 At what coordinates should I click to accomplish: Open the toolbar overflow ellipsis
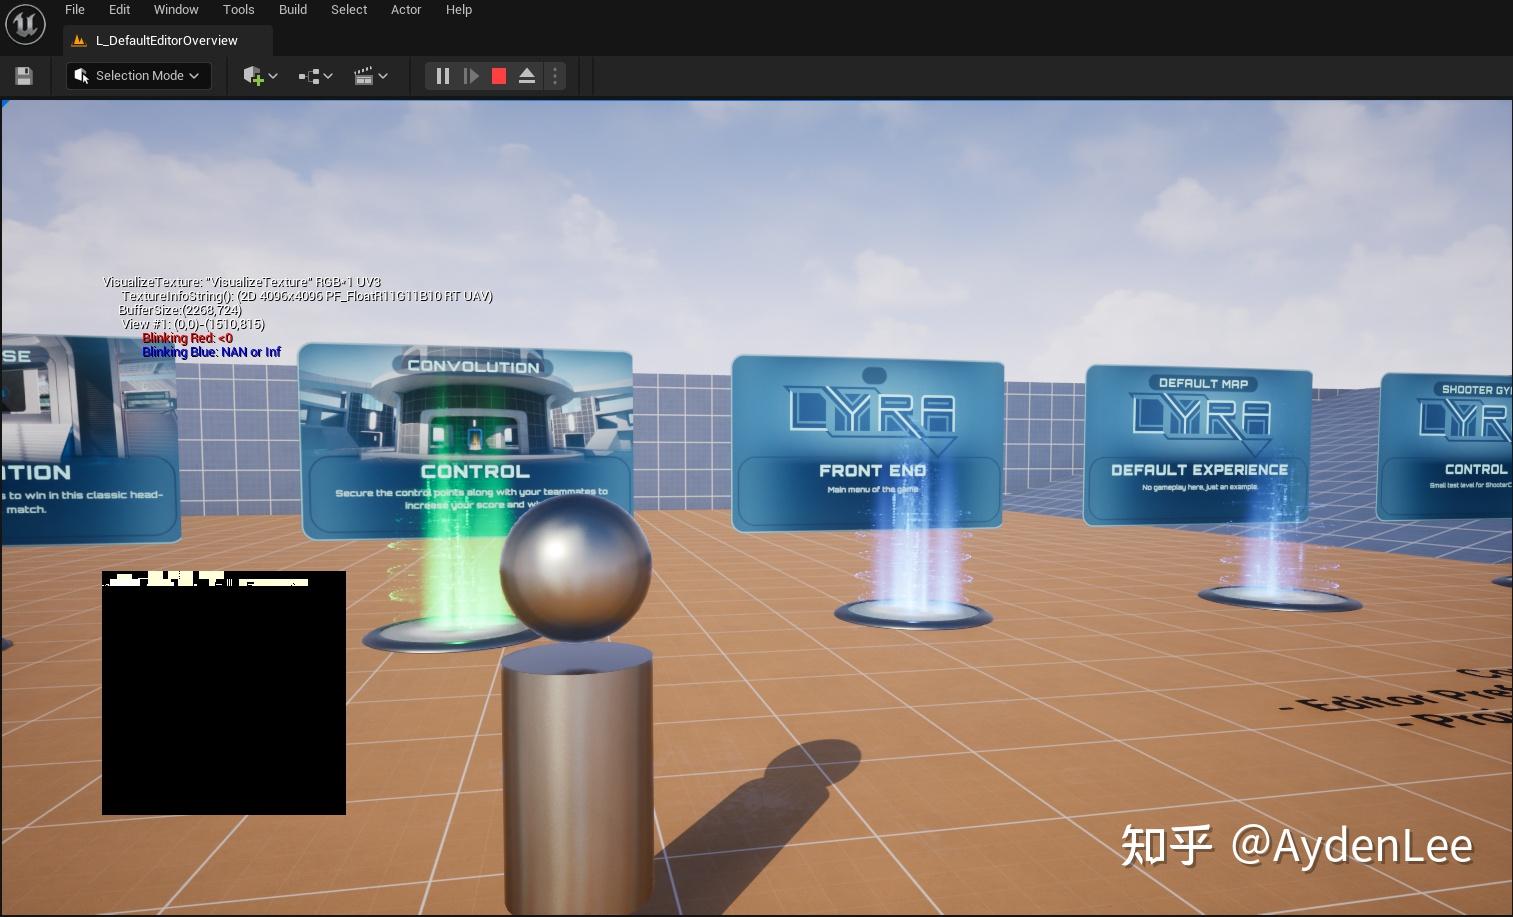pyautogui.click(x=555, y=75)
